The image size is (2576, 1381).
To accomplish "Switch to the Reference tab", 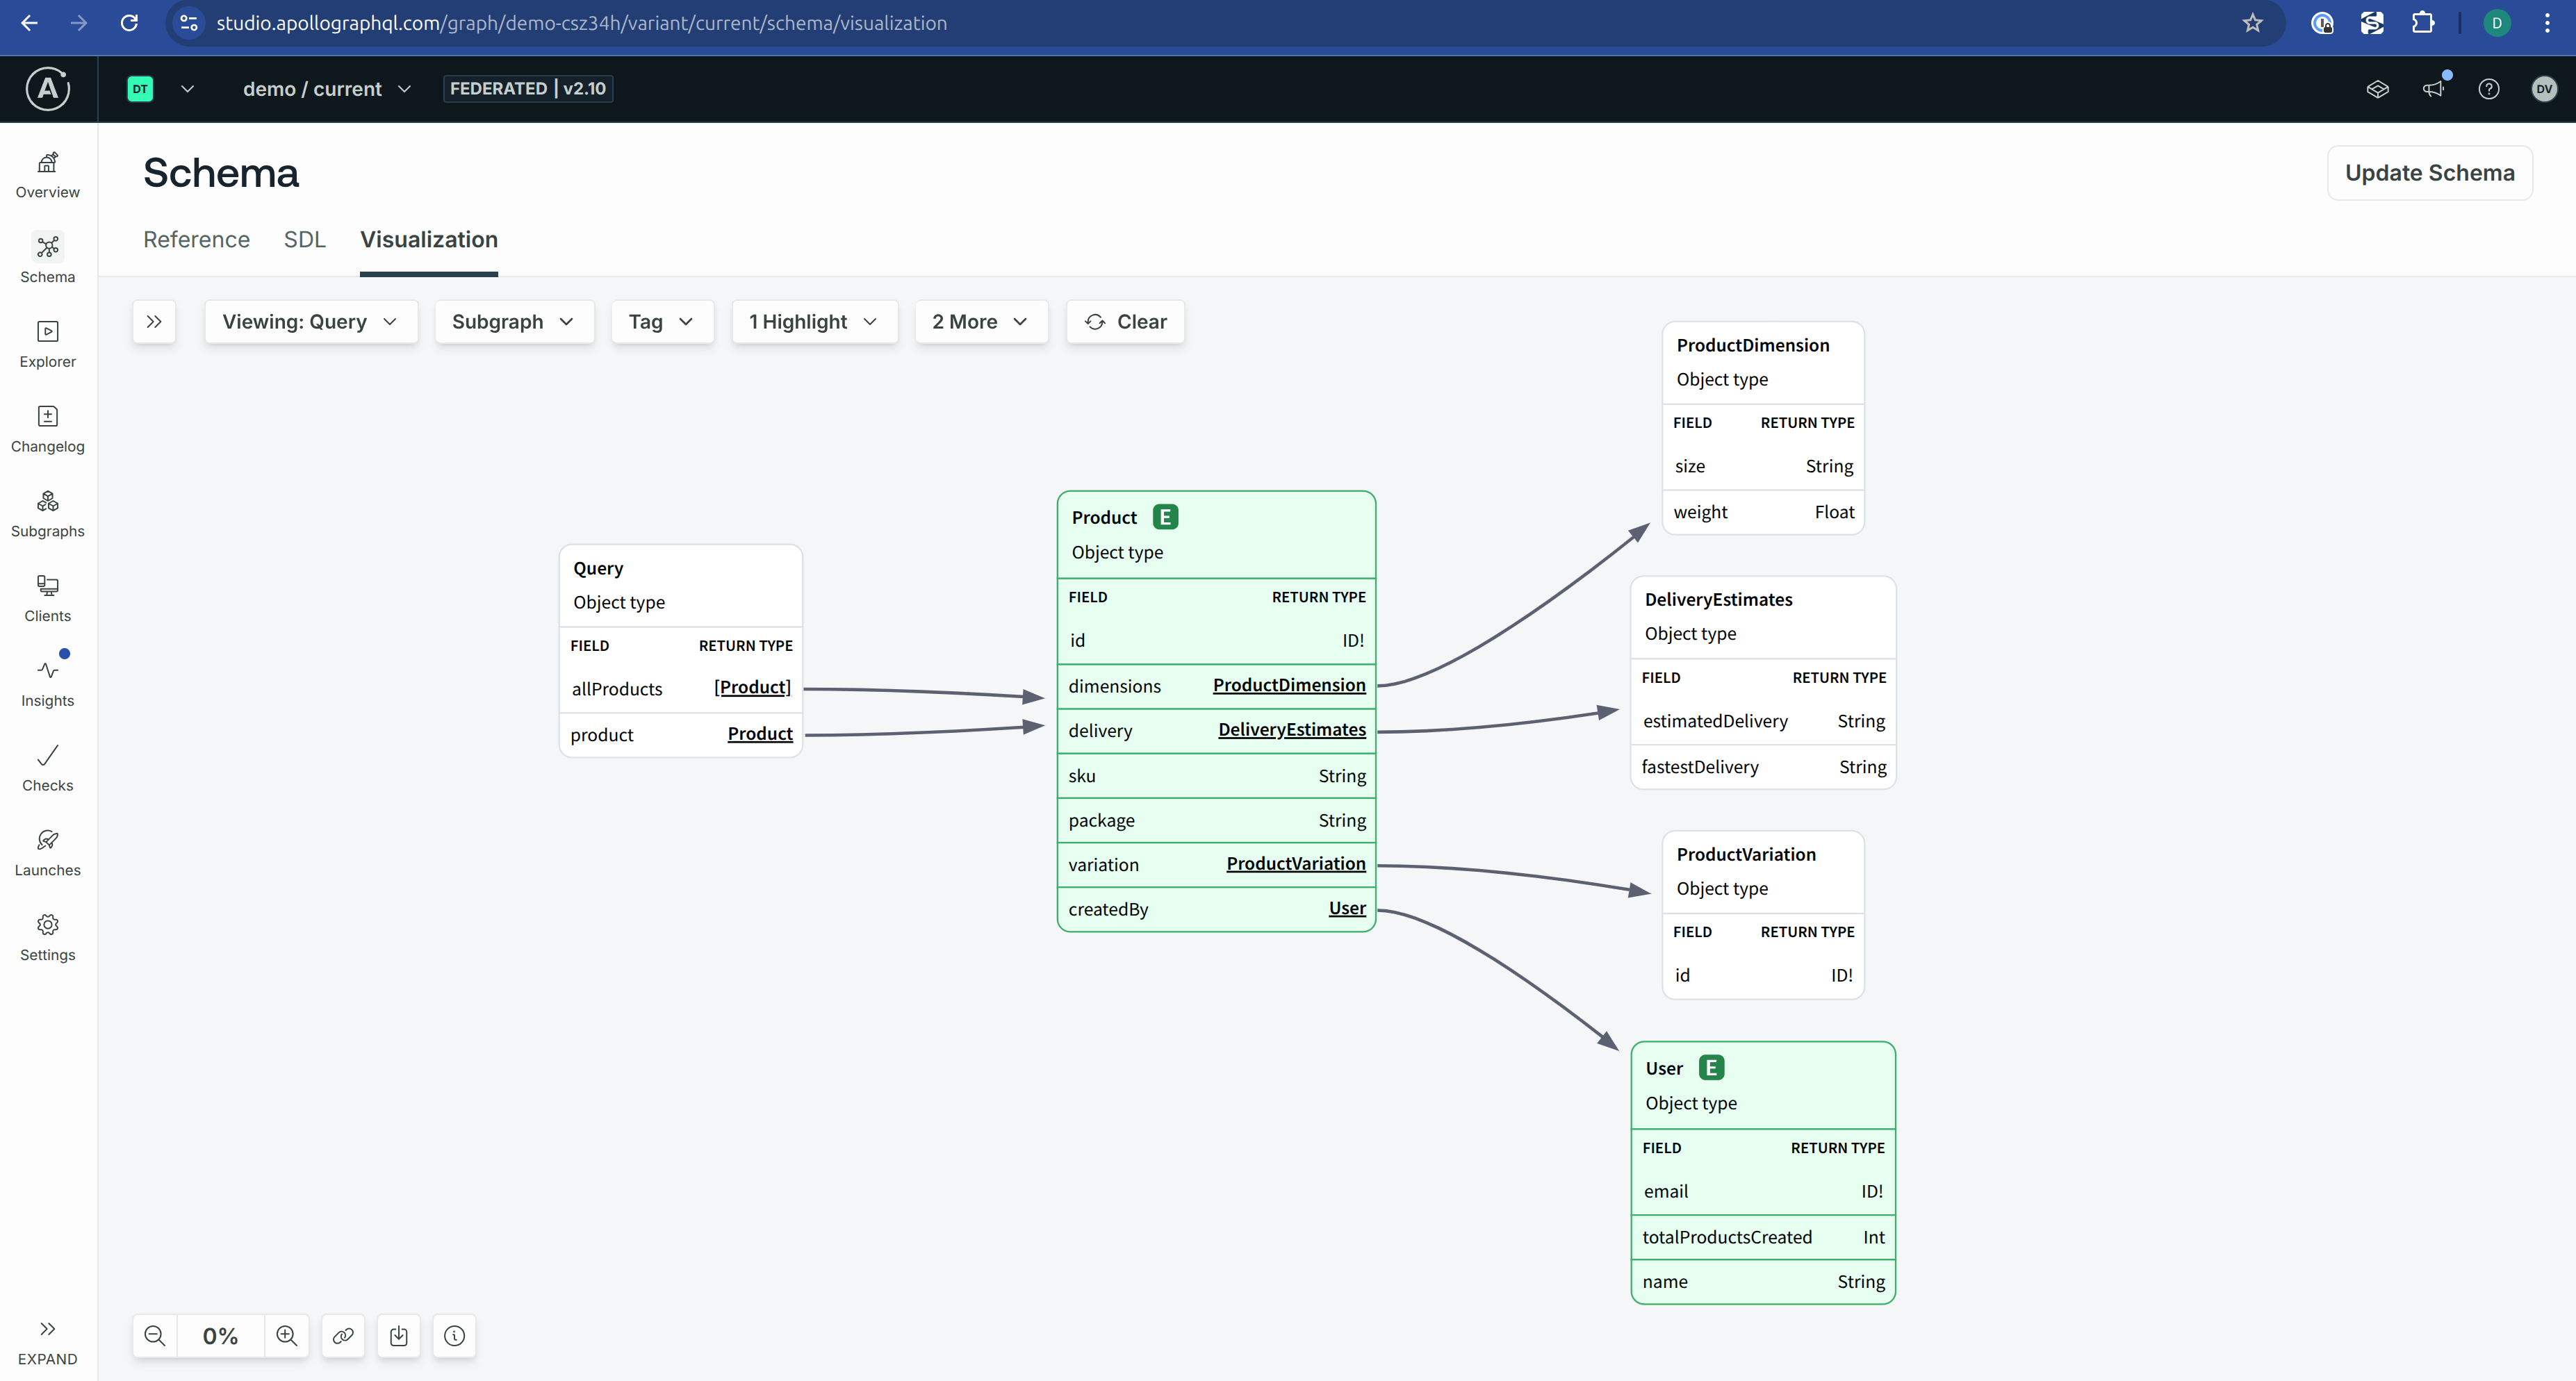I will pos(196,240).
